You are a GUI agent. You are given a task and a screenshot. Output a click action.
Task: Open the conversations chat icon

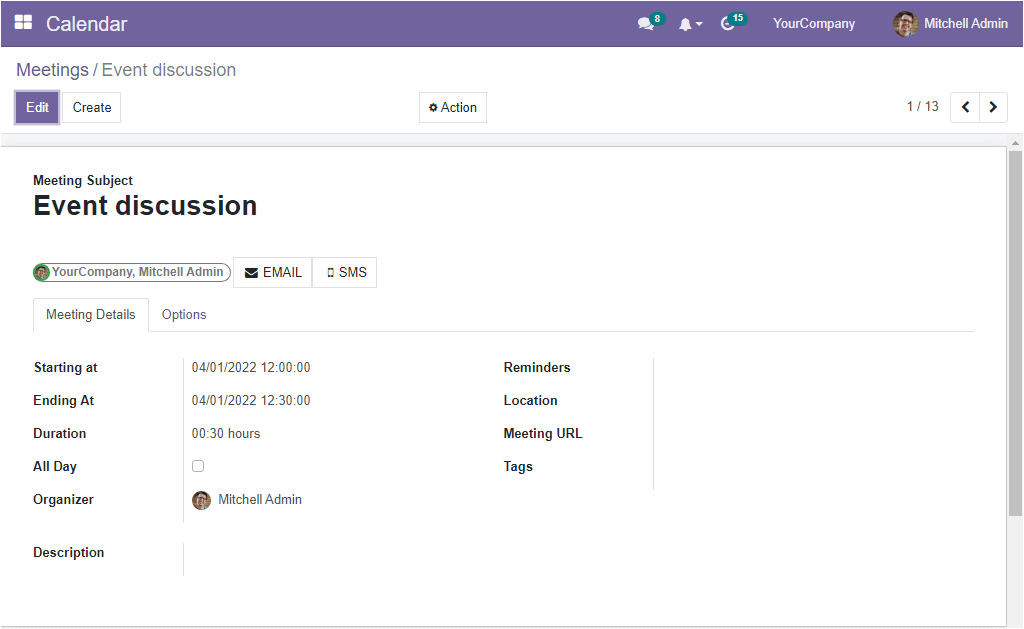[646, 24]
